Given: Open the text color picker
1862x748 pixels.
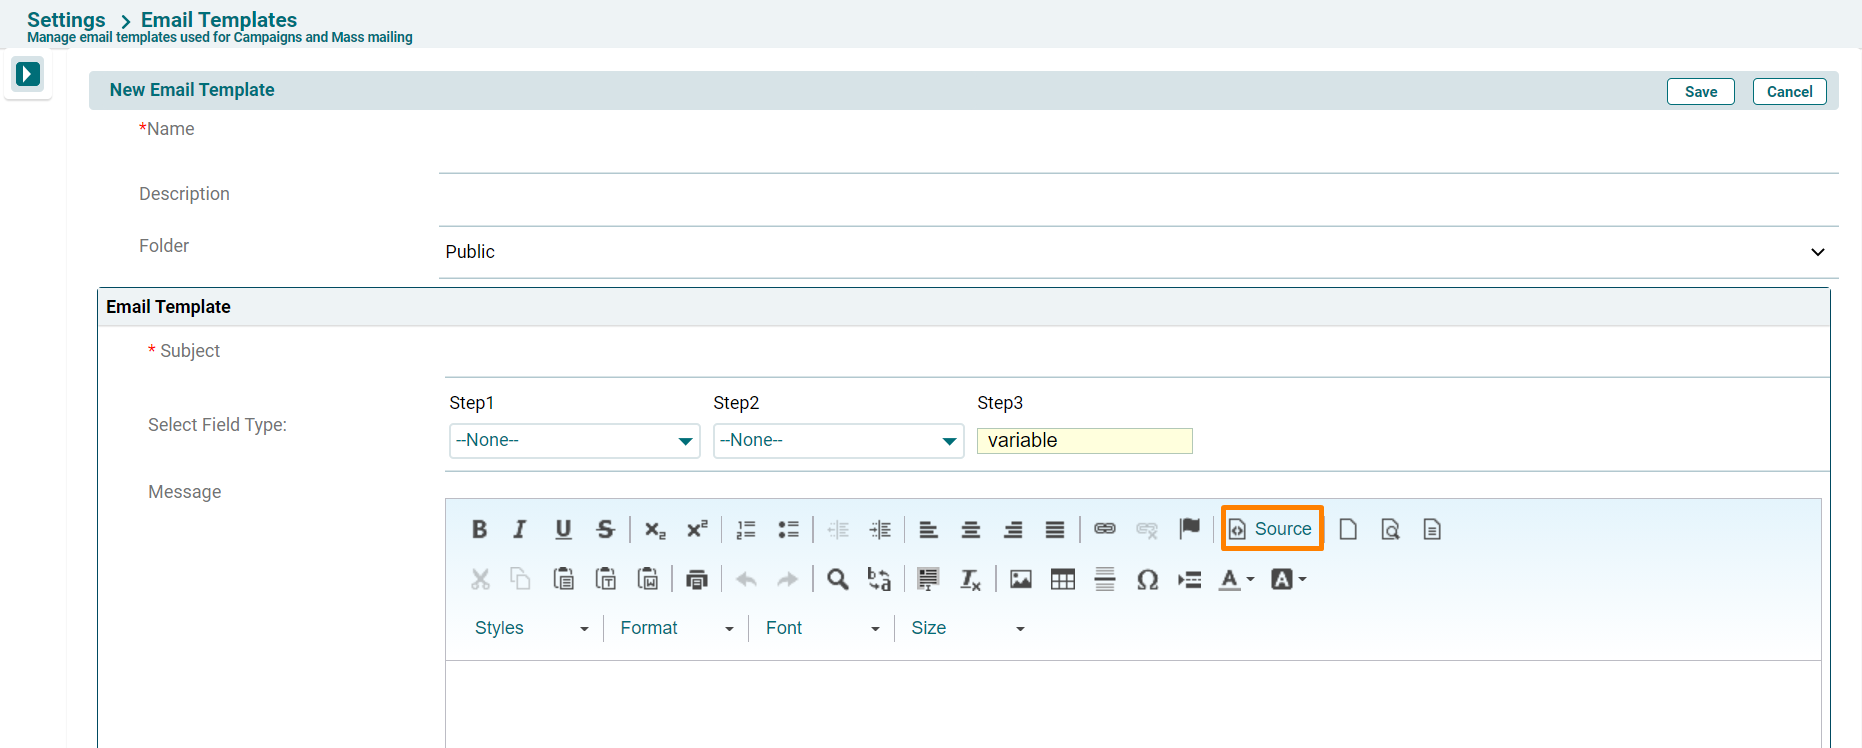Looking at the screenshot, I should 1235,579.
